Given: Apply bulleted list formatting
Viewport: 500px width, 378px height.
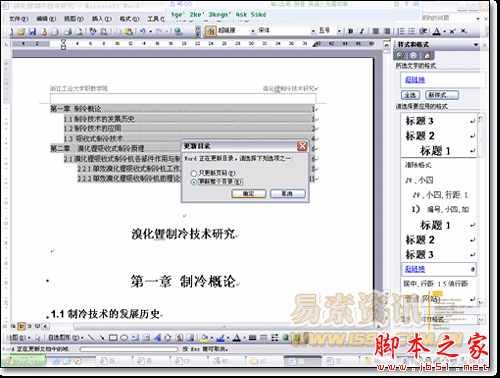Looking at the screenshot, I should [412, 31].
